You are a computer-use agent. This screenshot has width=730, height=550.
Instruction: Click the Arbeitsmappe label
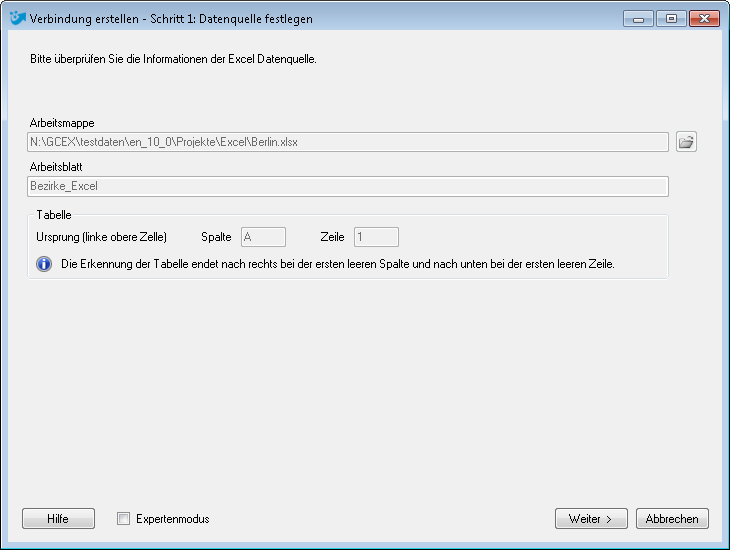62,123
